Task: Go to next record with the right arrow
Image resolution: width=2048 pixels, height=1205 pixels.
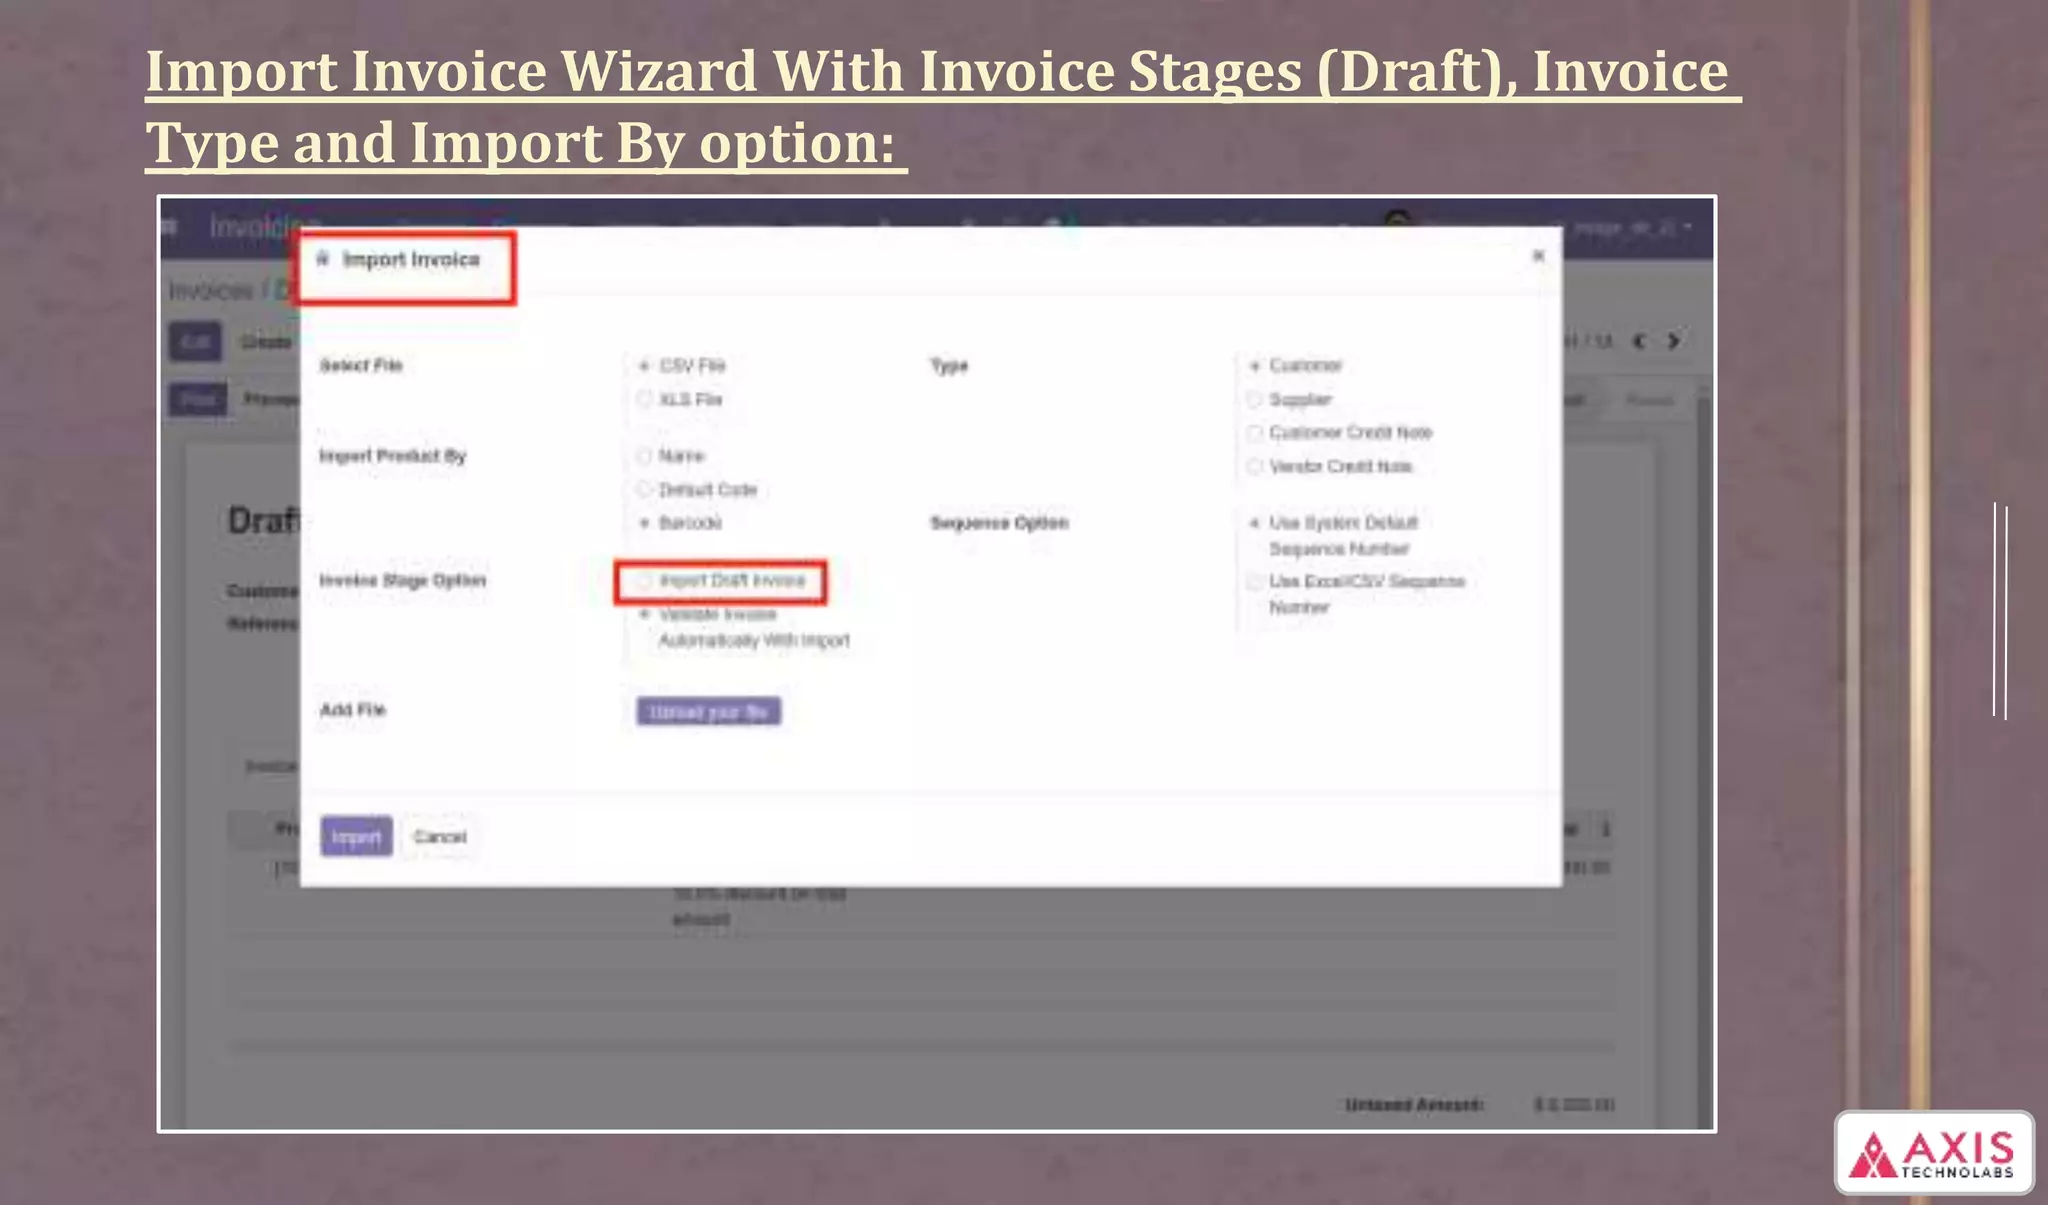Action: point(1673,342)
